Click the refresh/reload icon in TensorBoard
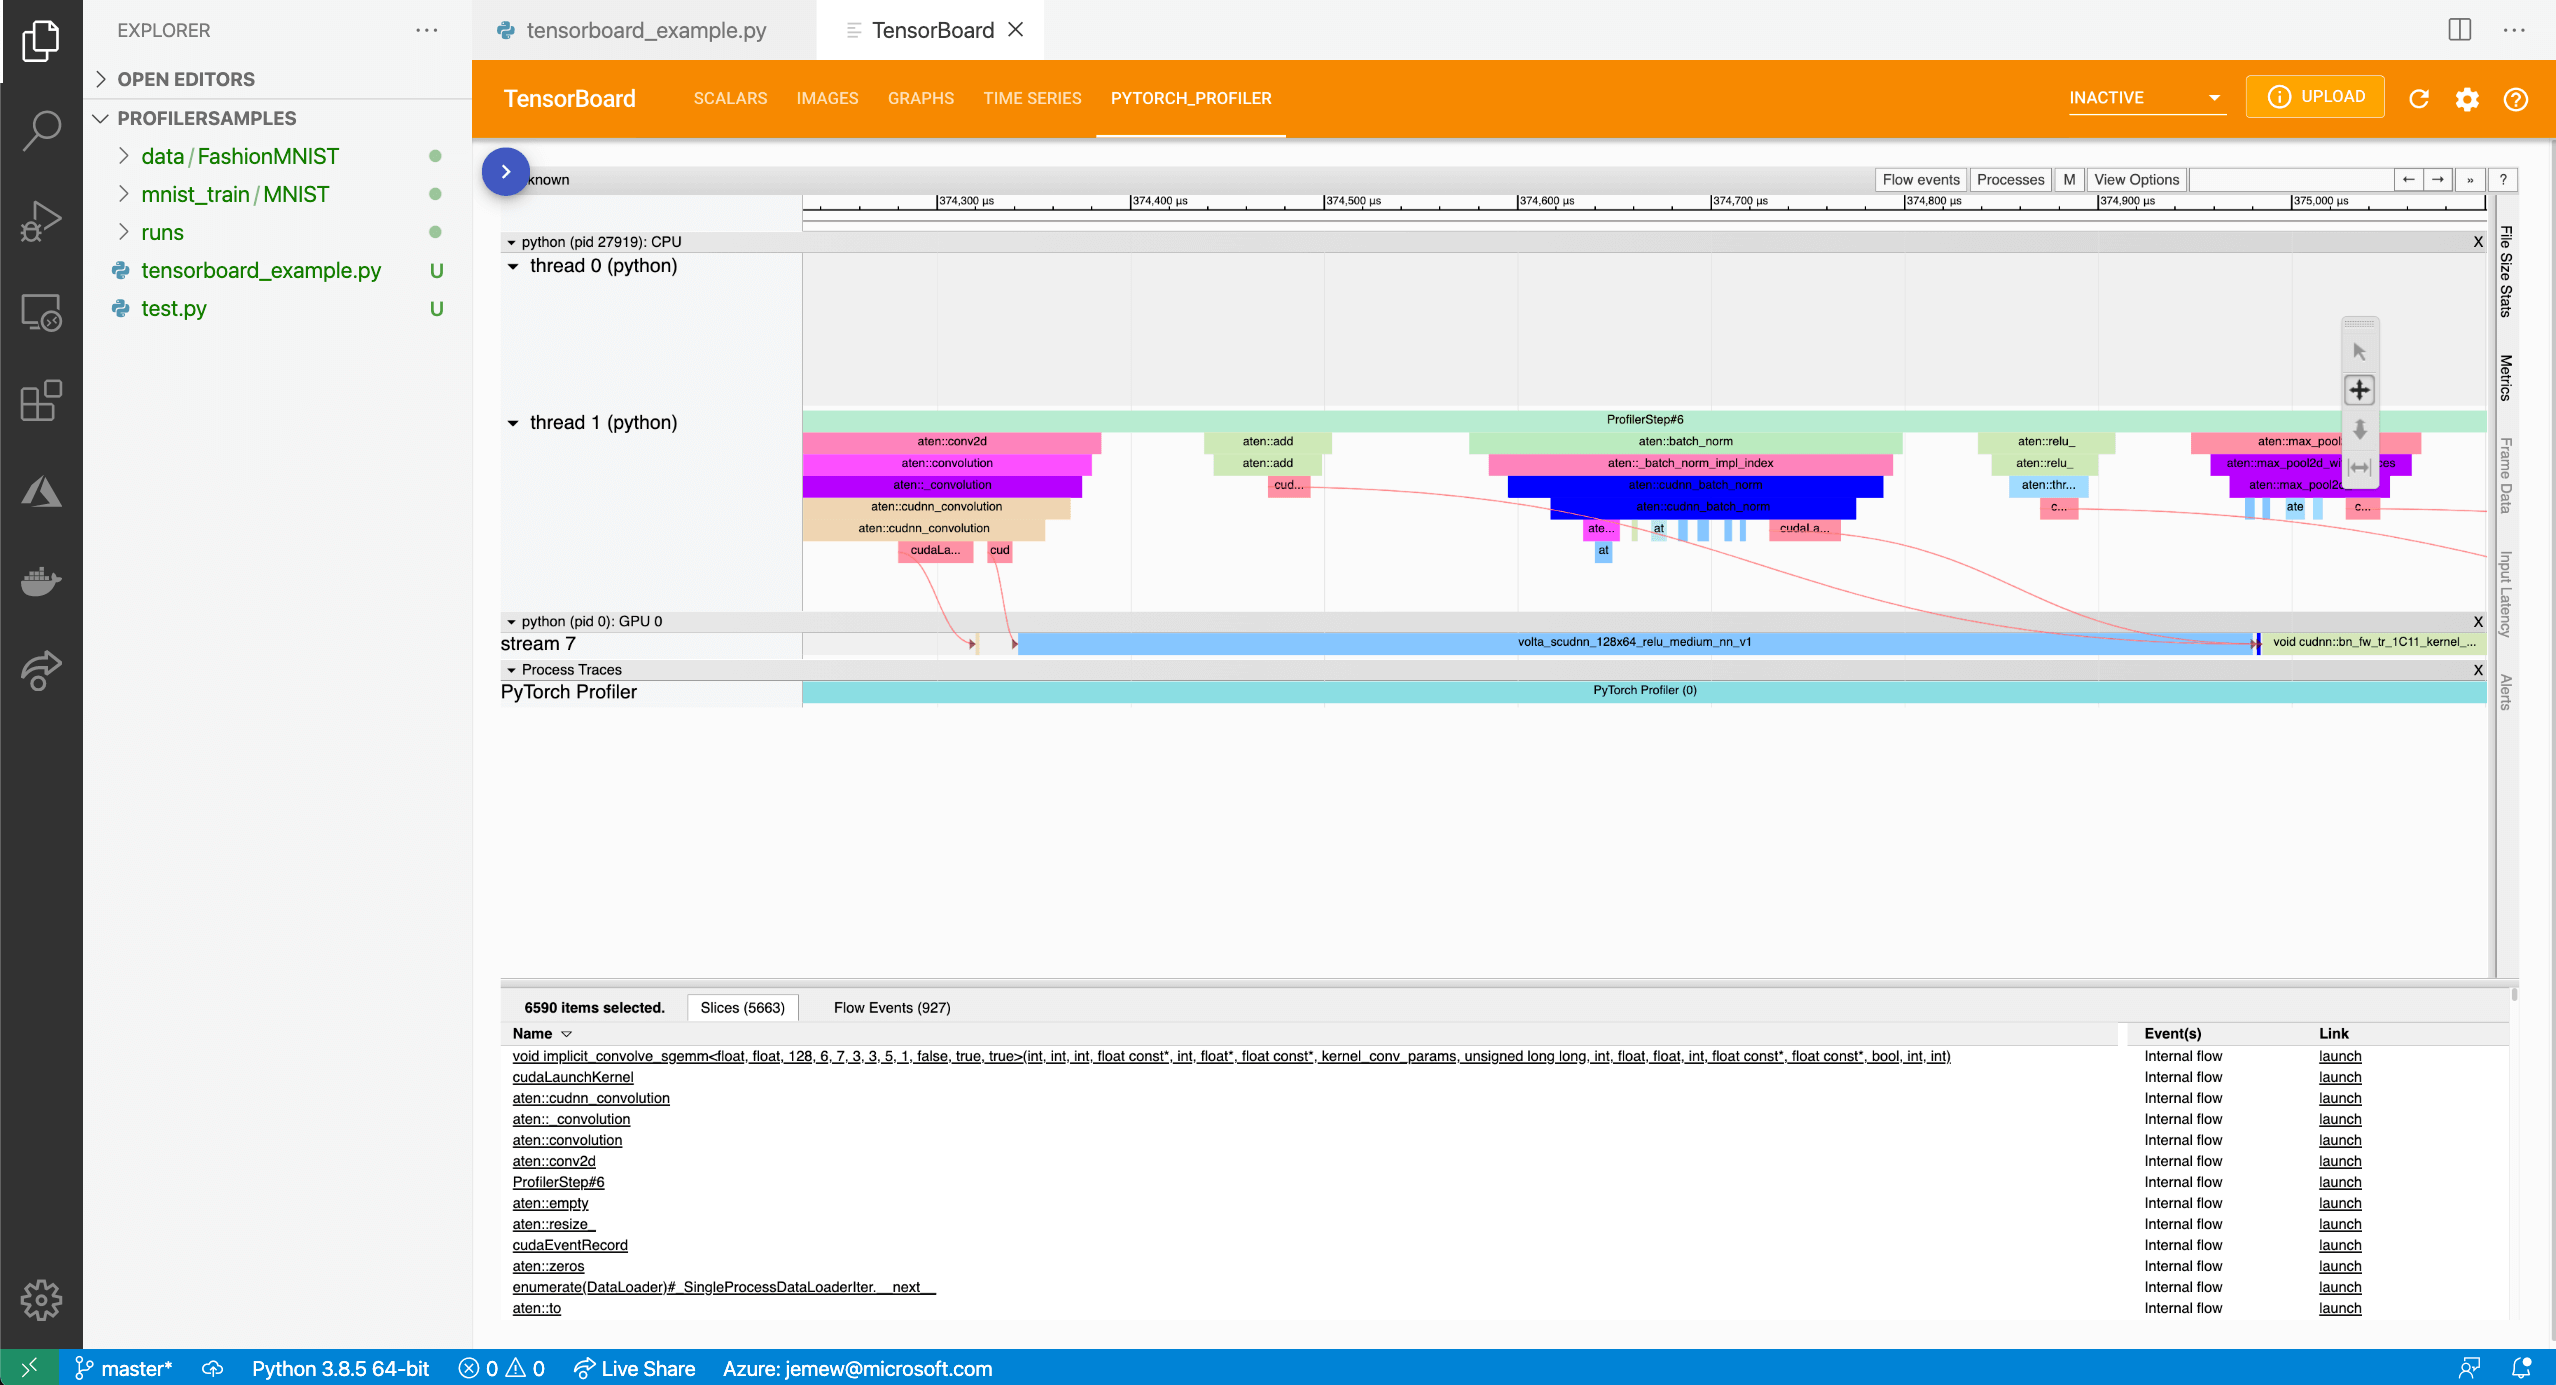This screenshot has height=1385, width=2556. (2420, 97)
